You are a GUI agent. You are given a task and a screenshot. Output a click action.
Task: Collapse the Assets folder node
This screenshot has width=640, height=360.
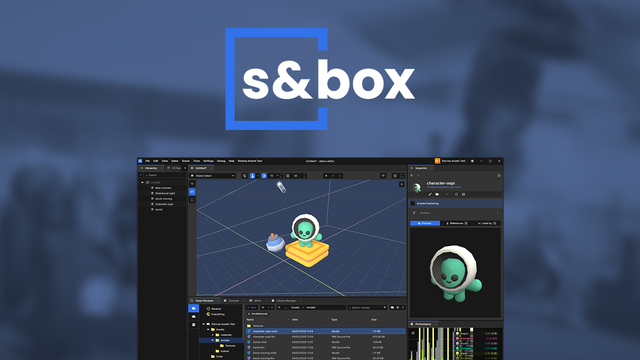click(x=208, y=329)
